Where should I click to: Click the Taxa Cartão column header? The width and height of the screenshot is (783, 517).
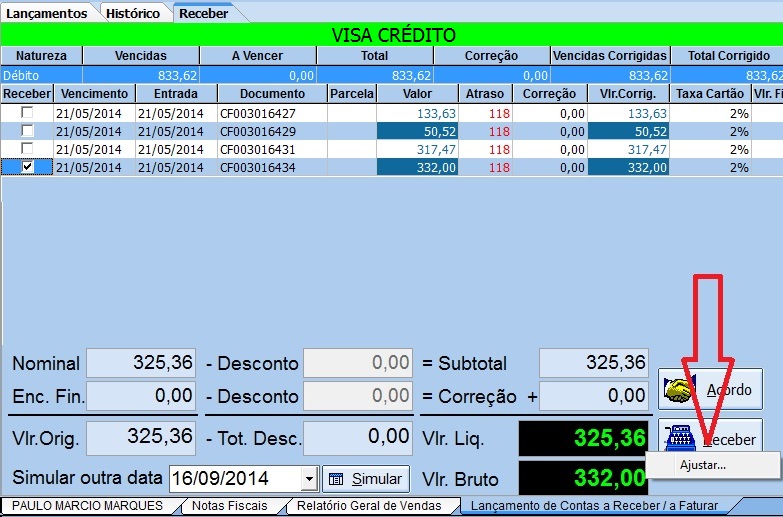(710, 93)
